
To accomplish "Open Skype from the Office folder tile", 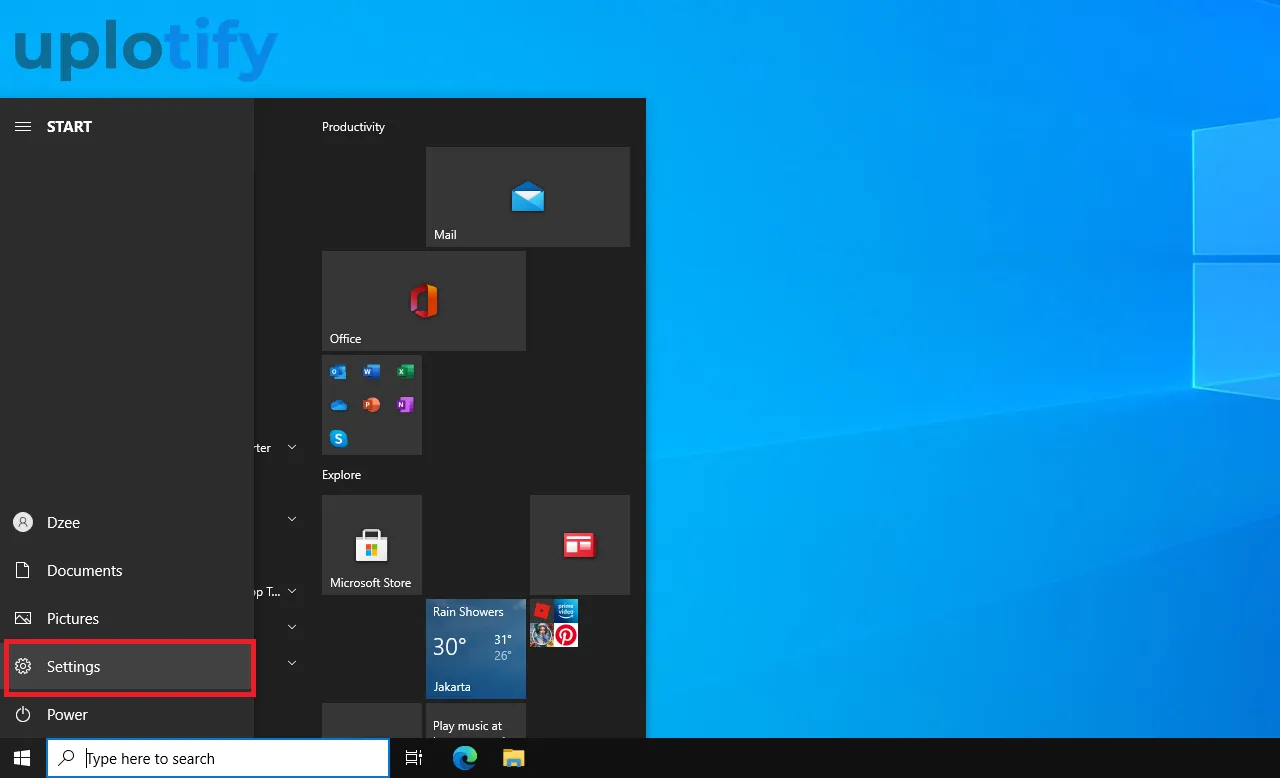I will coord(338,438).
